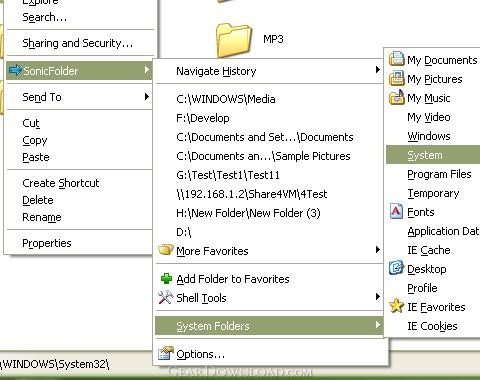Click the More Favorites folder icon

(x=166, y=250)
